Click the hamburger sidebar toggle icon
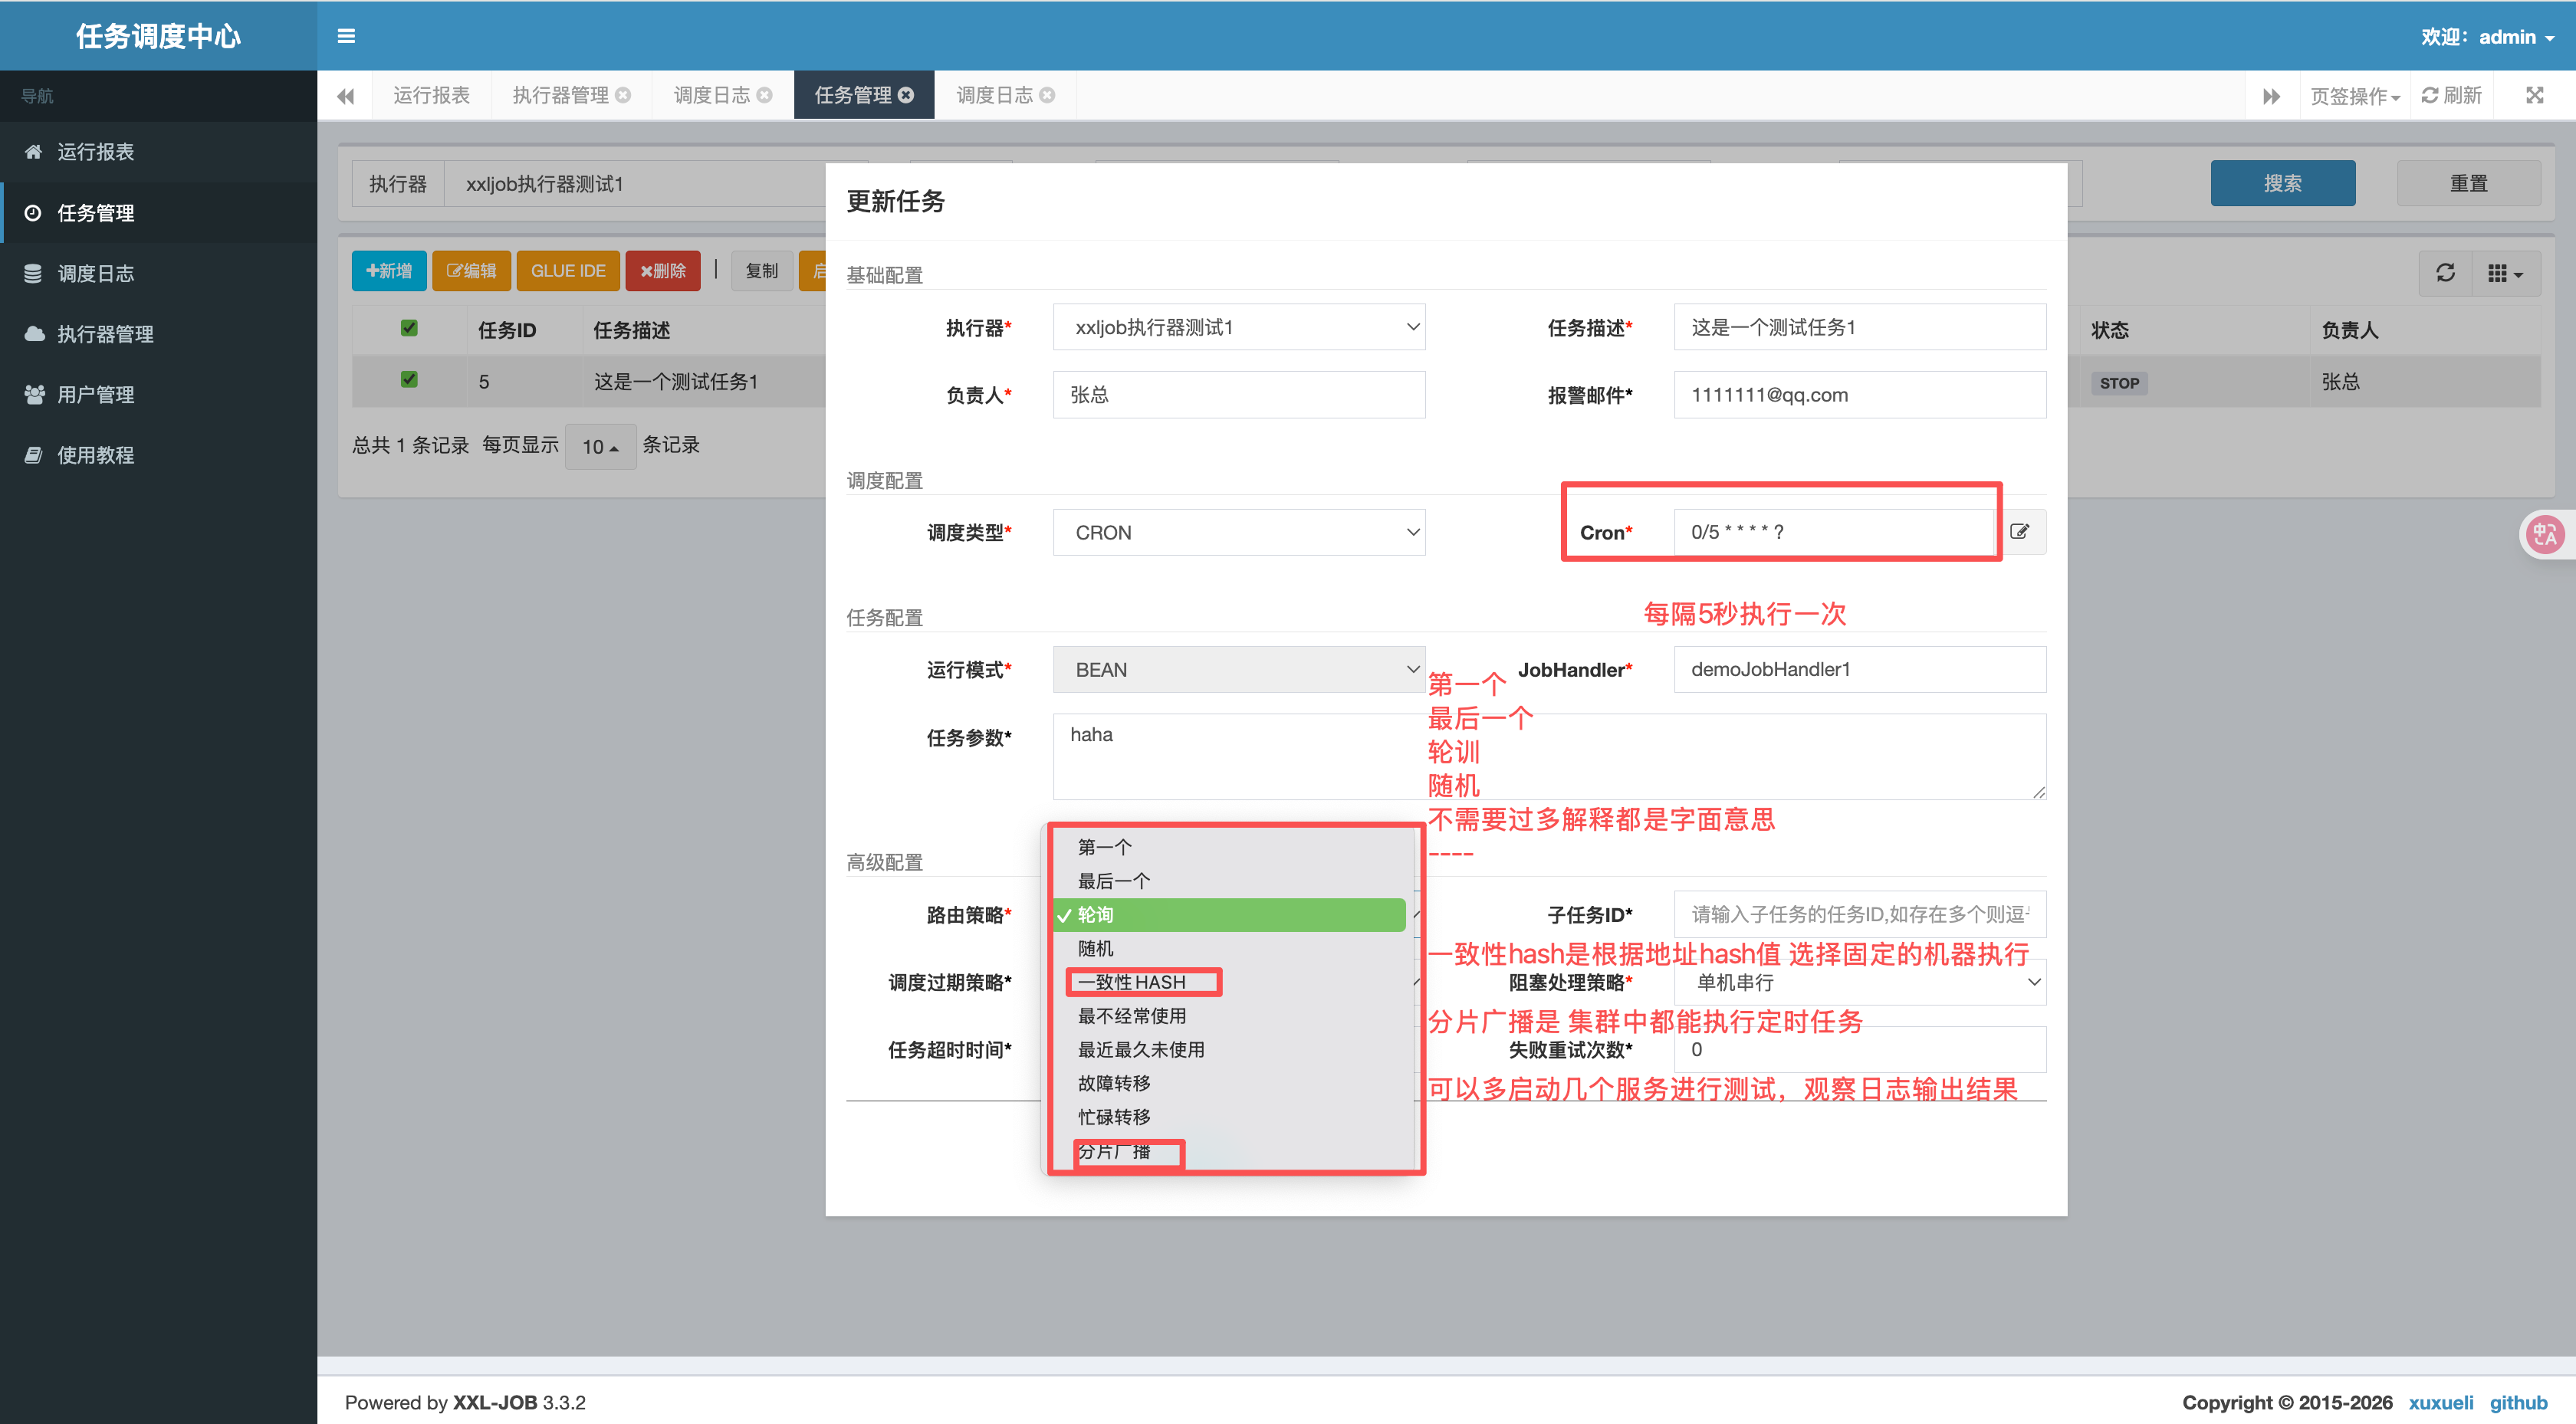 click(346, 36)
